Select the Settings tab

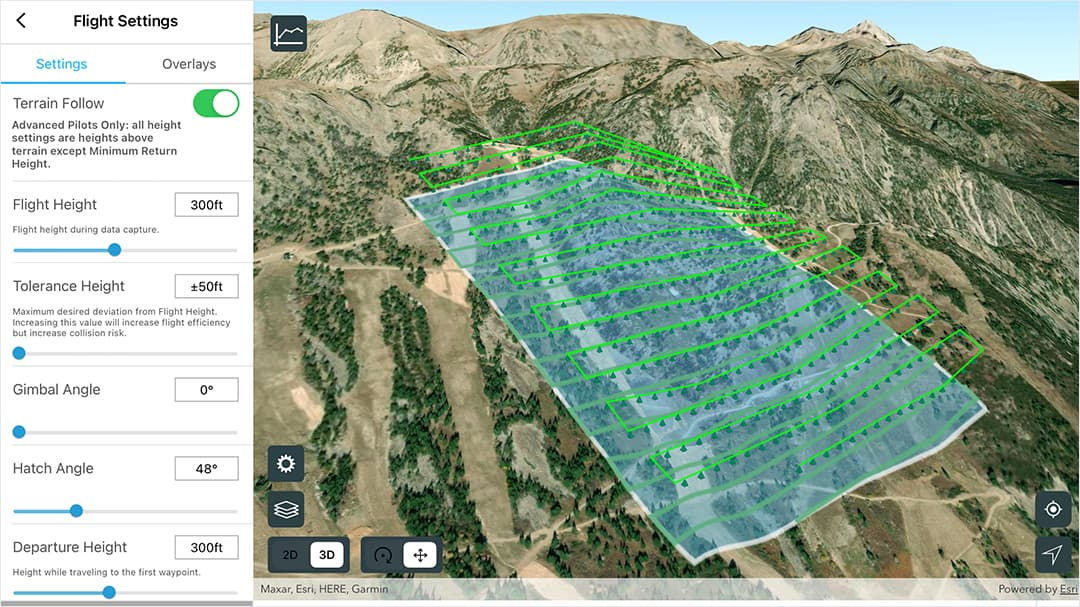[63, 63]
